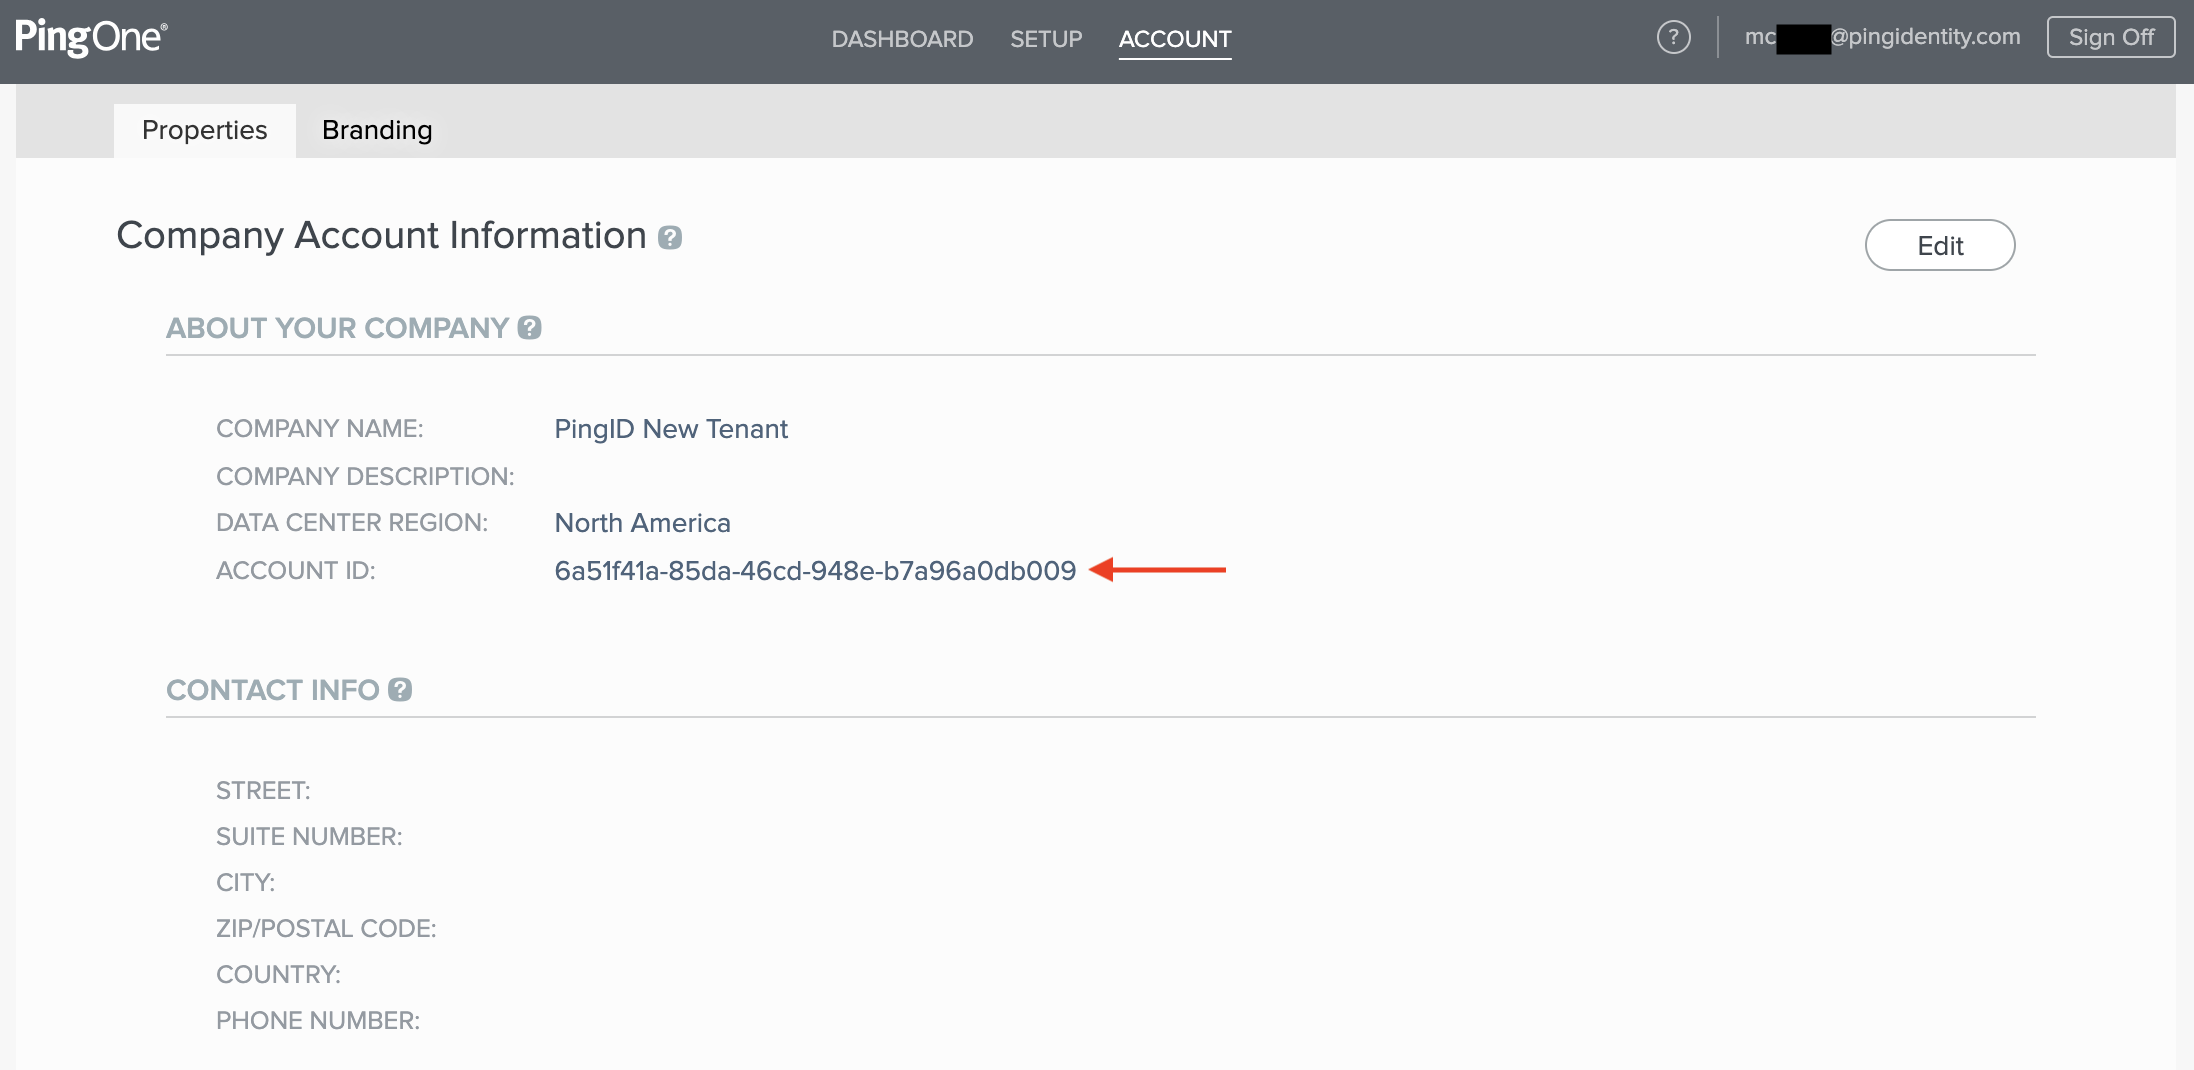Click the Company Name value PingID New Tenant

671,428
